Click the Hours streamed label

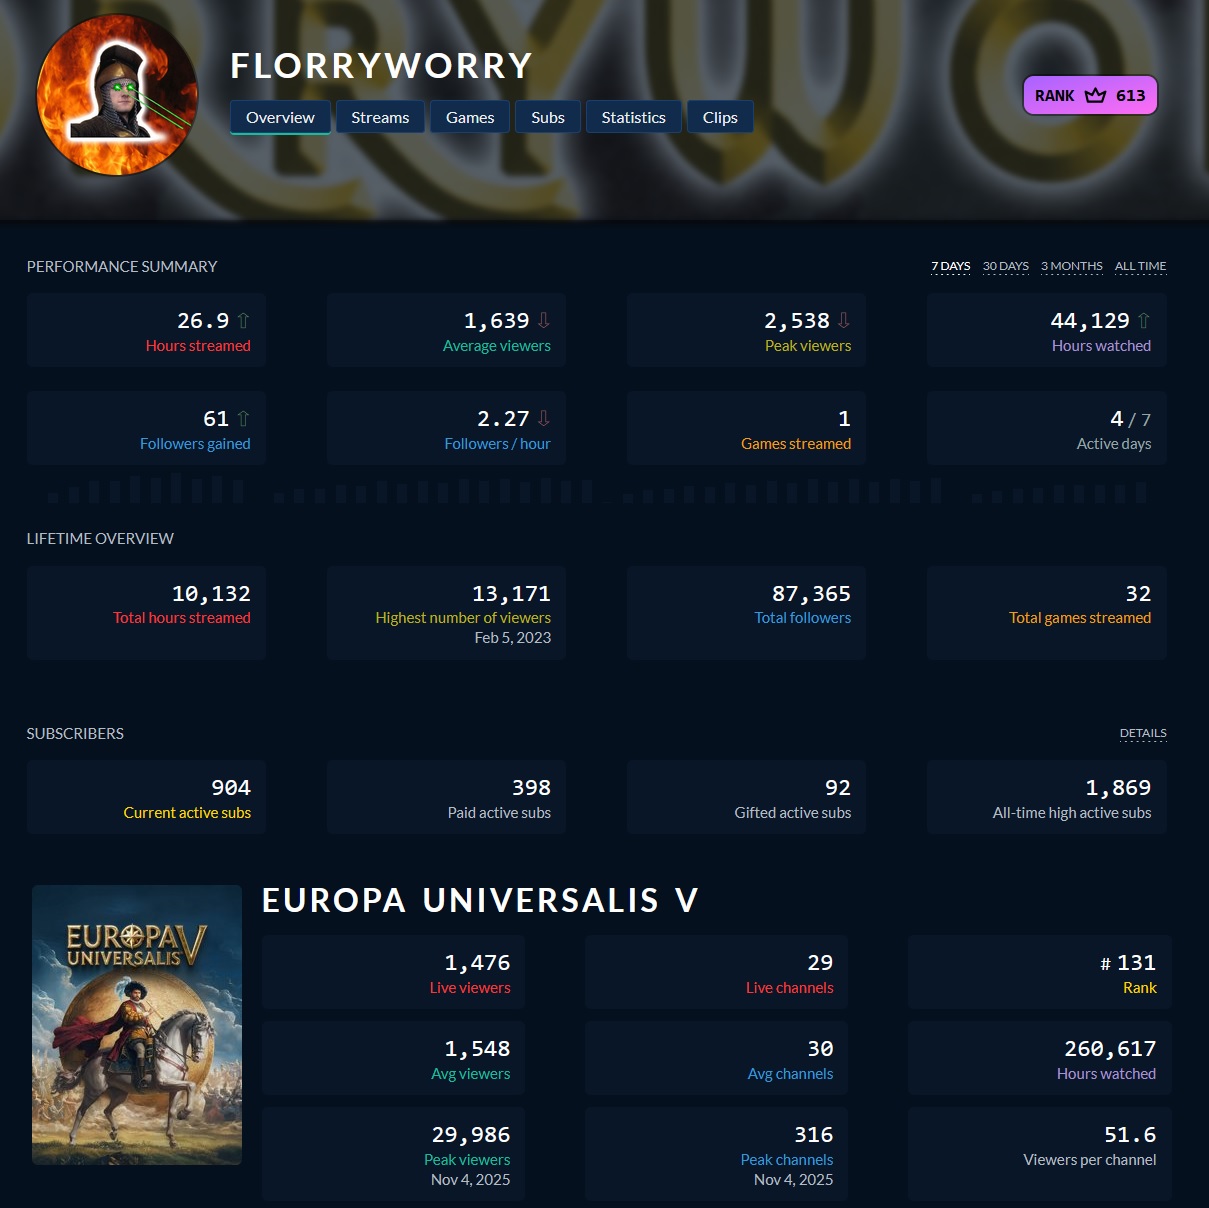[x=198, y=346]
